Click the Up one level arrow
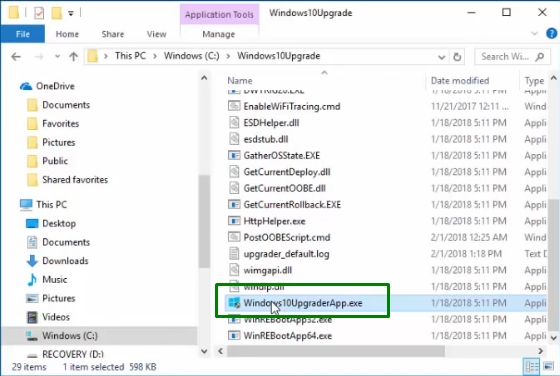 74,56
